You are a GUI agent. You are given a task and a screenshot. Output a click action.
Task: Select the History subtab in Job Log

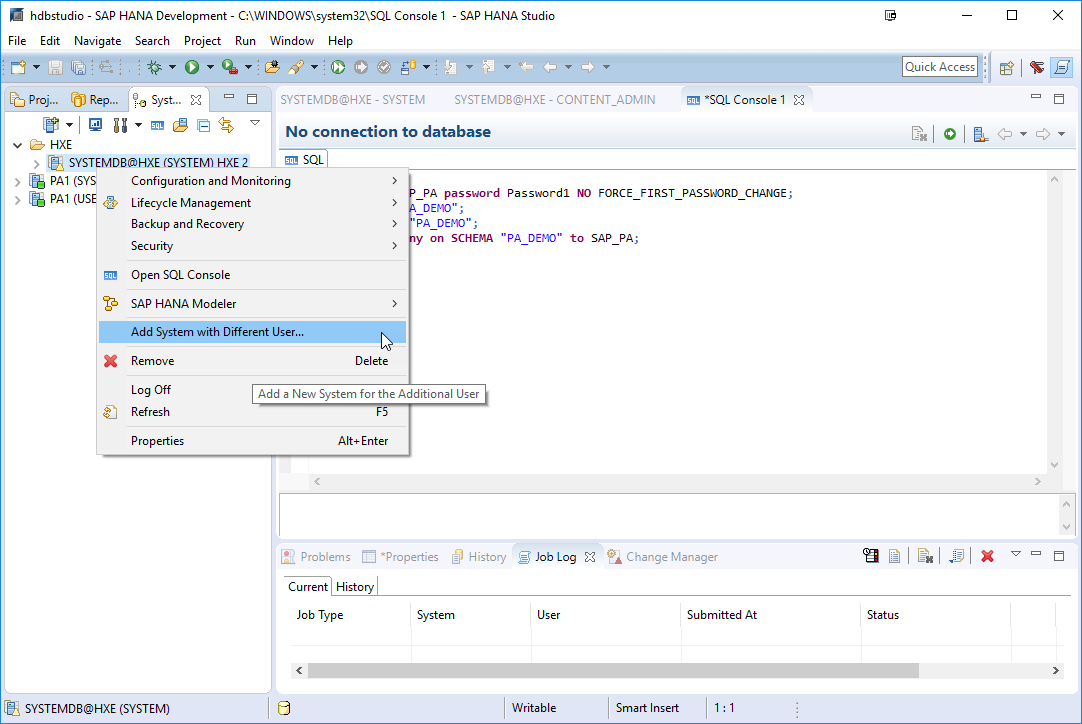tap(355, 587)
